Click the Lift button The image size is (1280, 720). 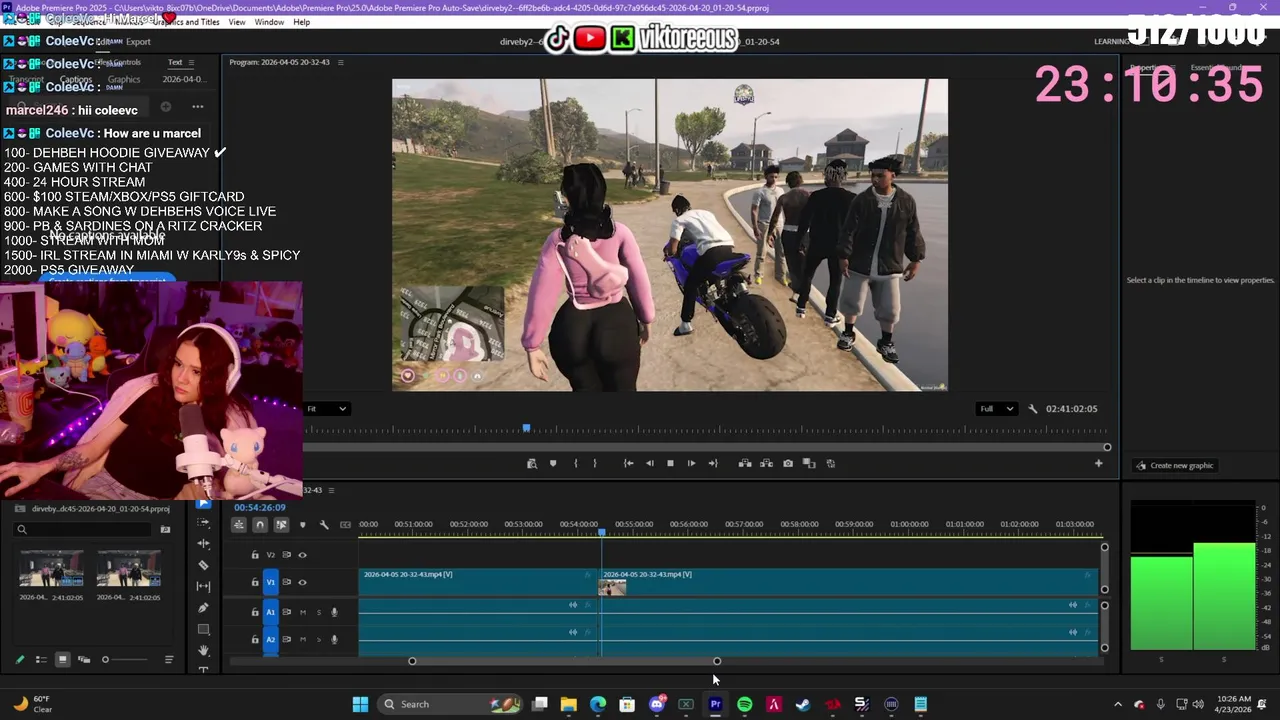[x=745, y=463]
